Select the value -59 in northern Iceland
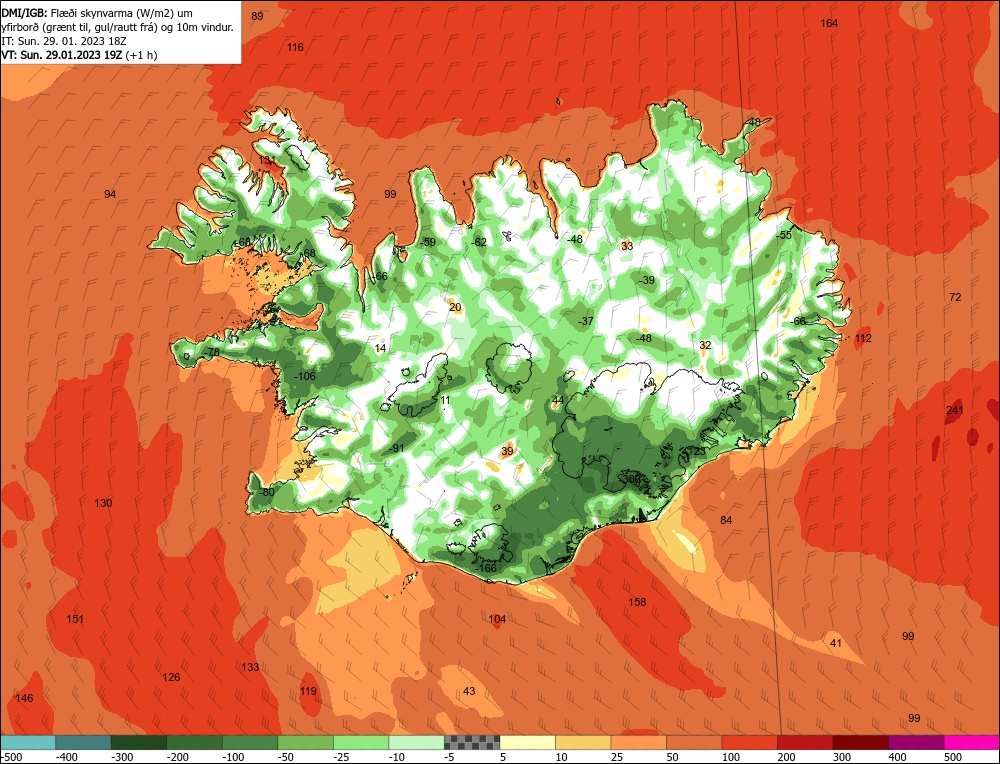 [428, 242]
